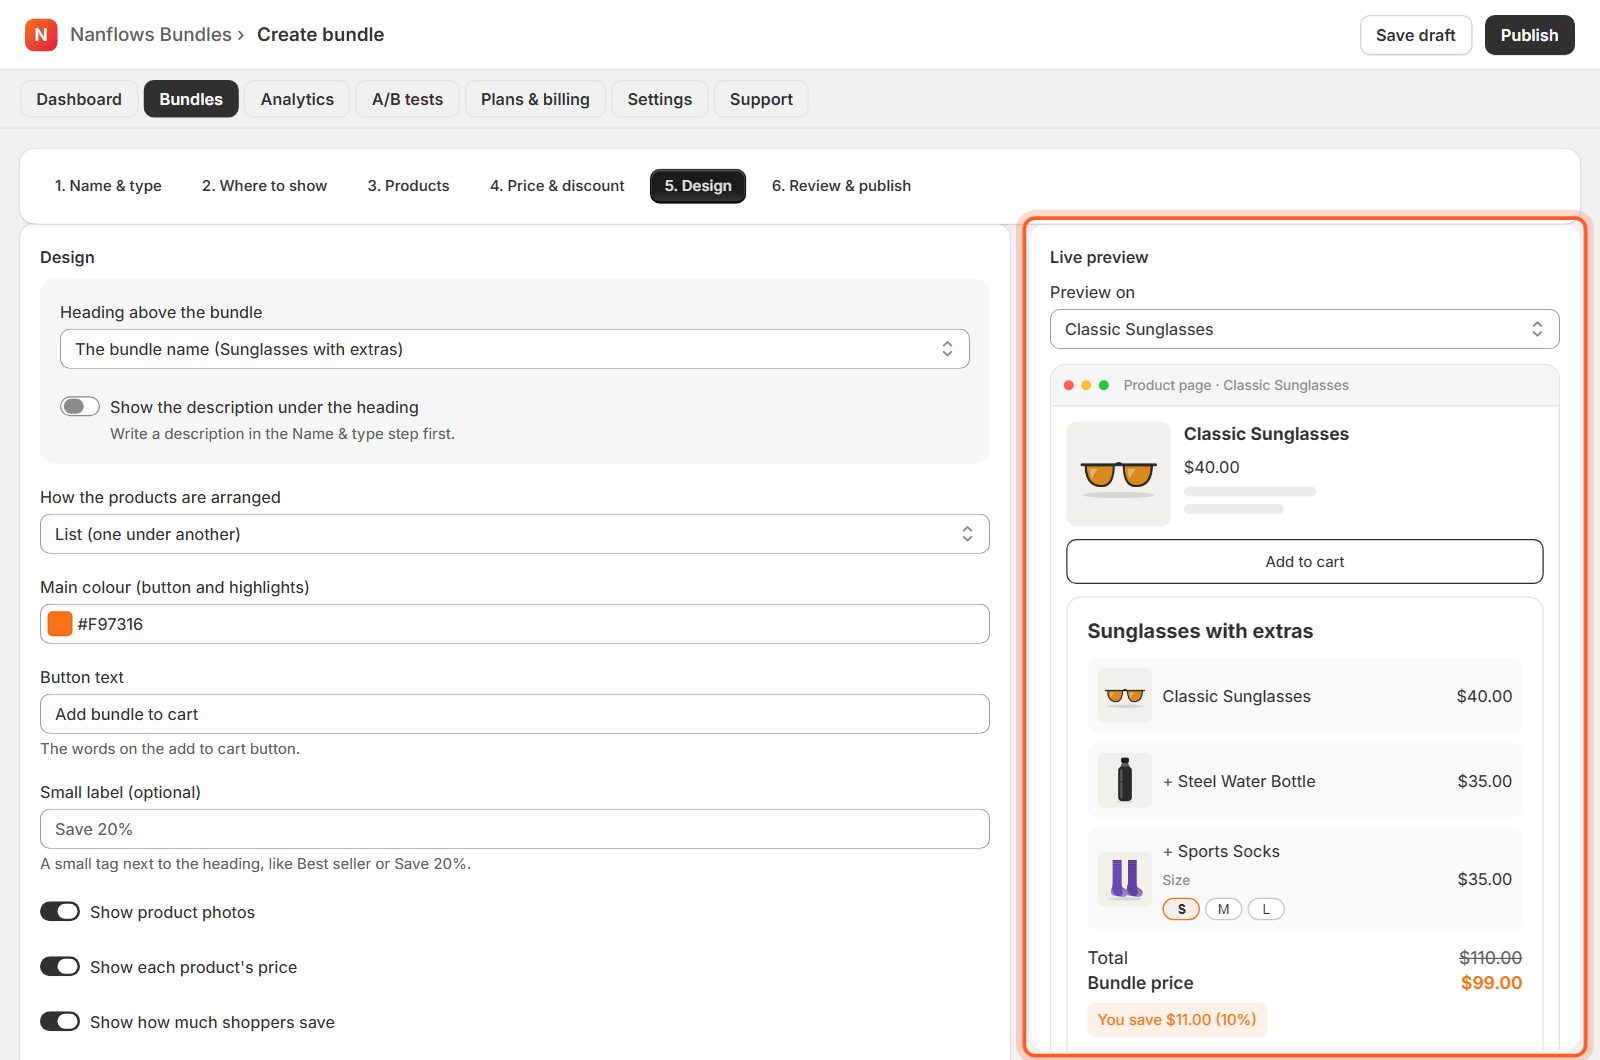Click the $99.00 bundle price
Screen dimensions: 1600x1060
coord(1491,982)
